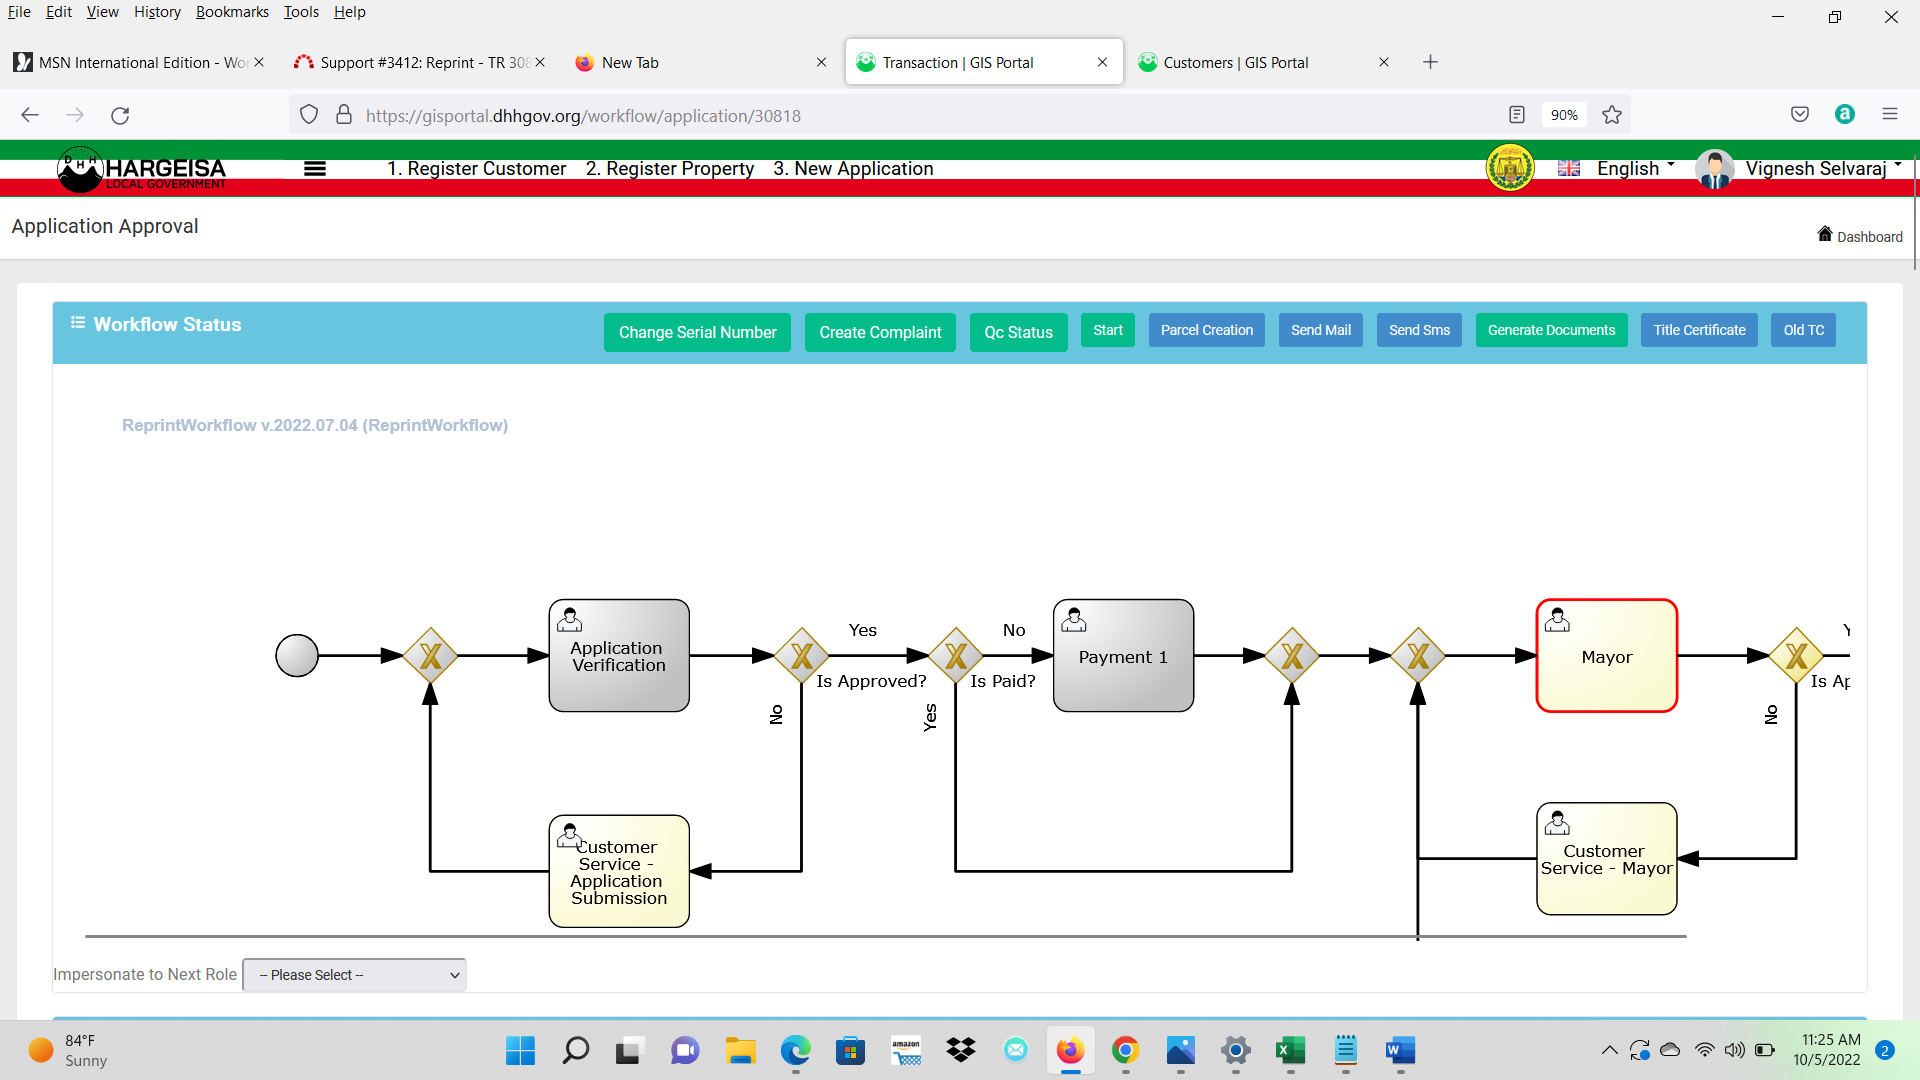The image size is (1920, 1080).
Task: Click the tracking protection shield icon
Action: click(309, 115)
